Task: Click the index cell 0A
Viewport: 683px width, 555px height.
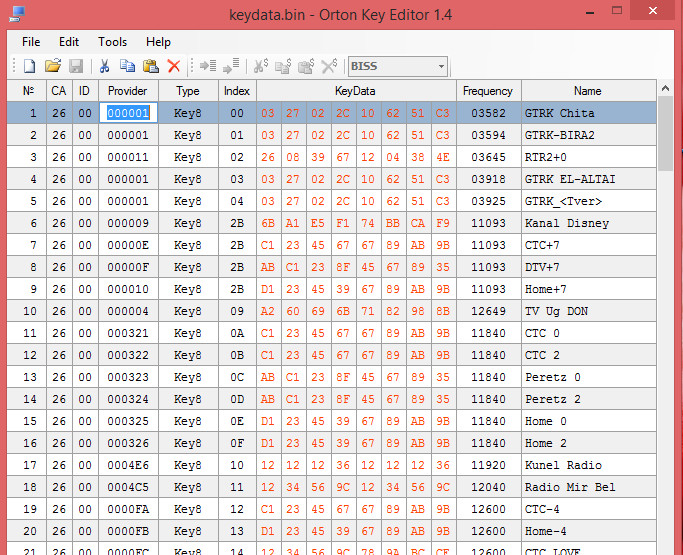Action: 237,333
